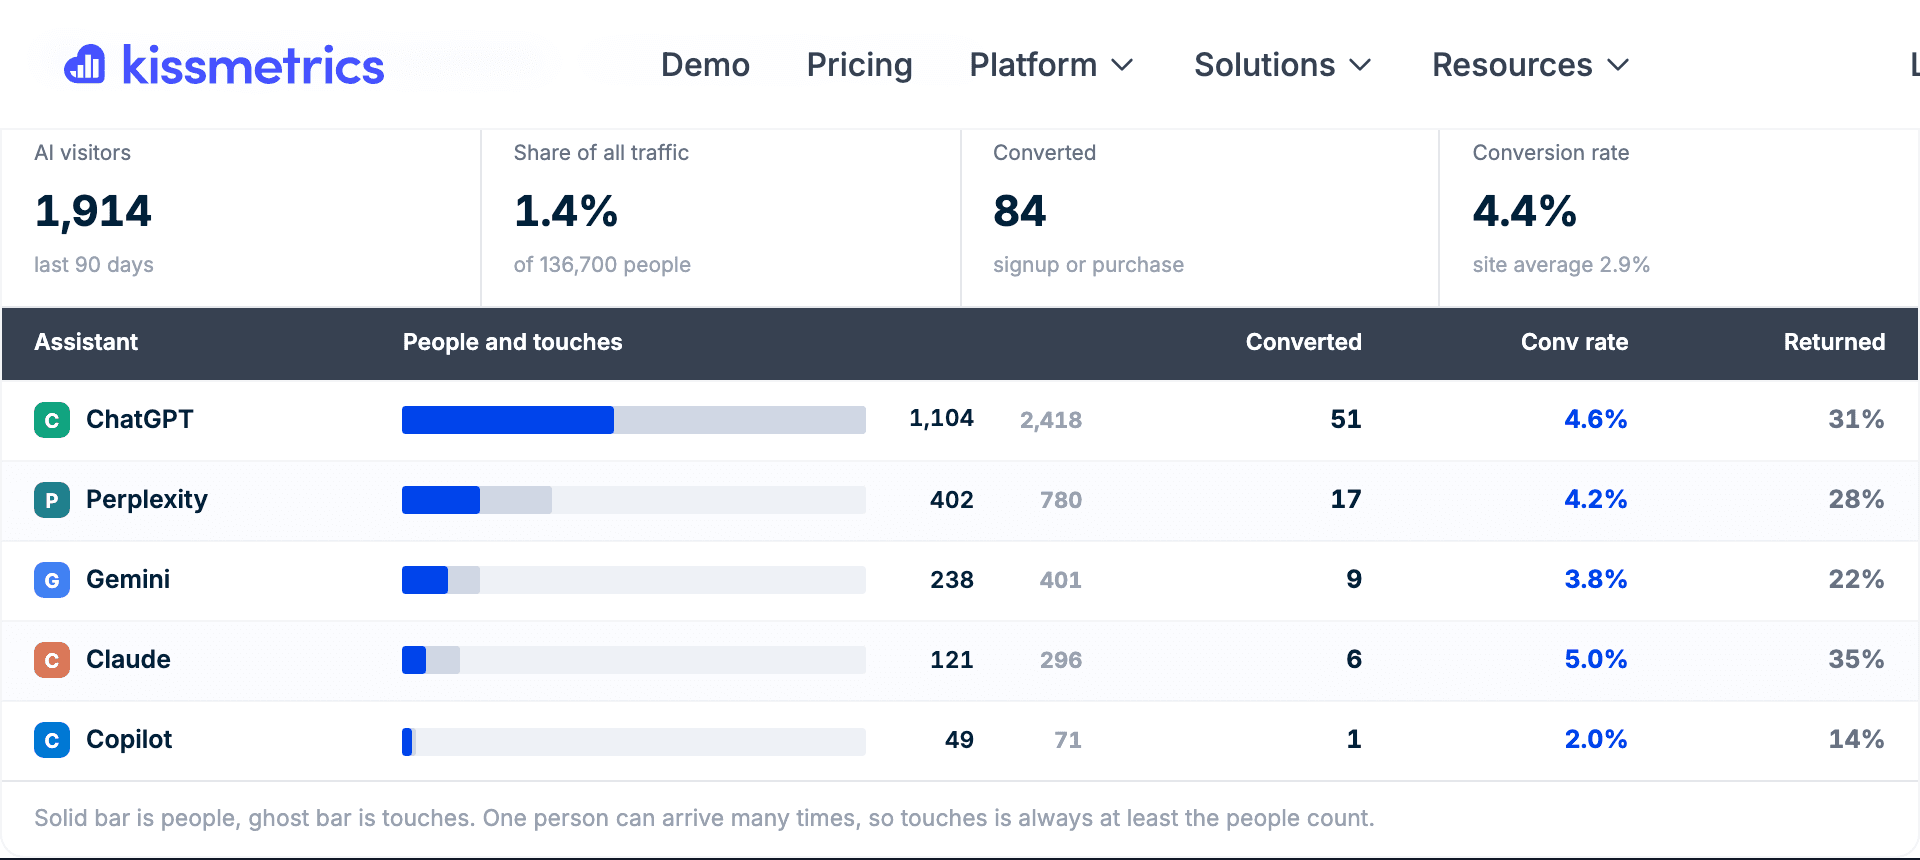Click ChatGPT's 2,418 touches count
The height and width of the screenshot is (860, 1920).
click(x=1051, y=420)
